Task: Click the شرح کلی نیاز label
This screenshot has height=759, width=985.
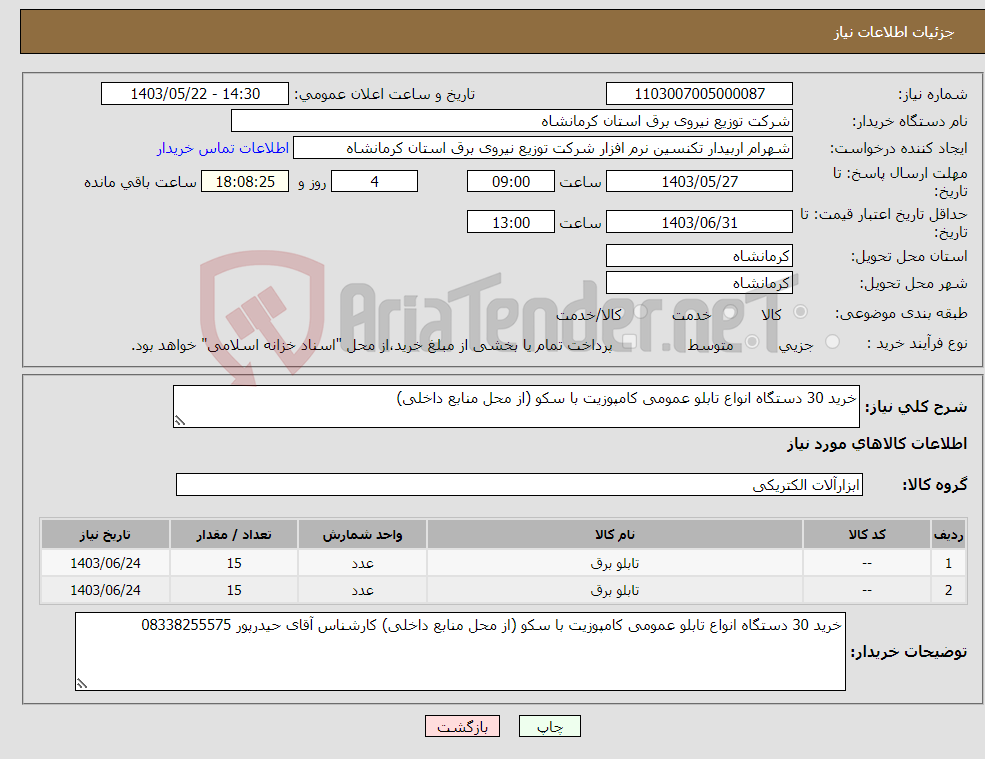Action: (916, 407)
